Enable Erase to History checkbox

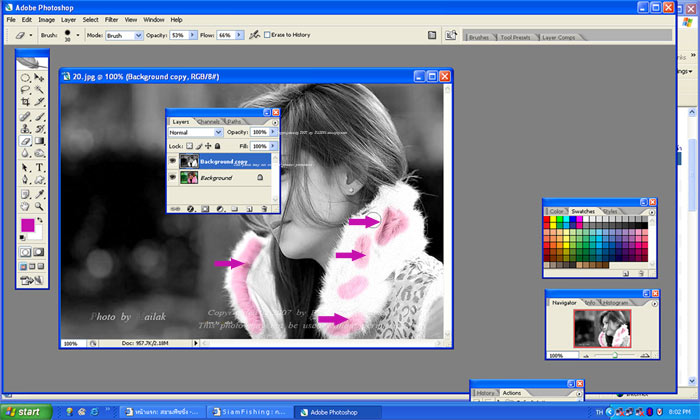pos(267,35)
